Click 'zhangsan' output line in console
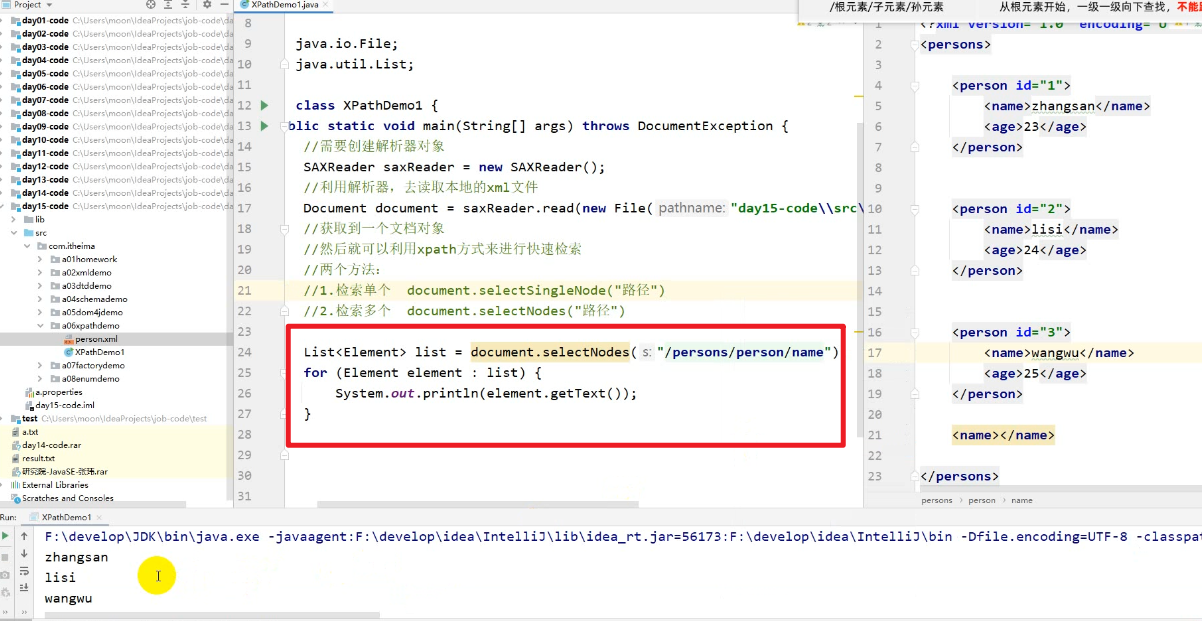 (x=77, y=557)
